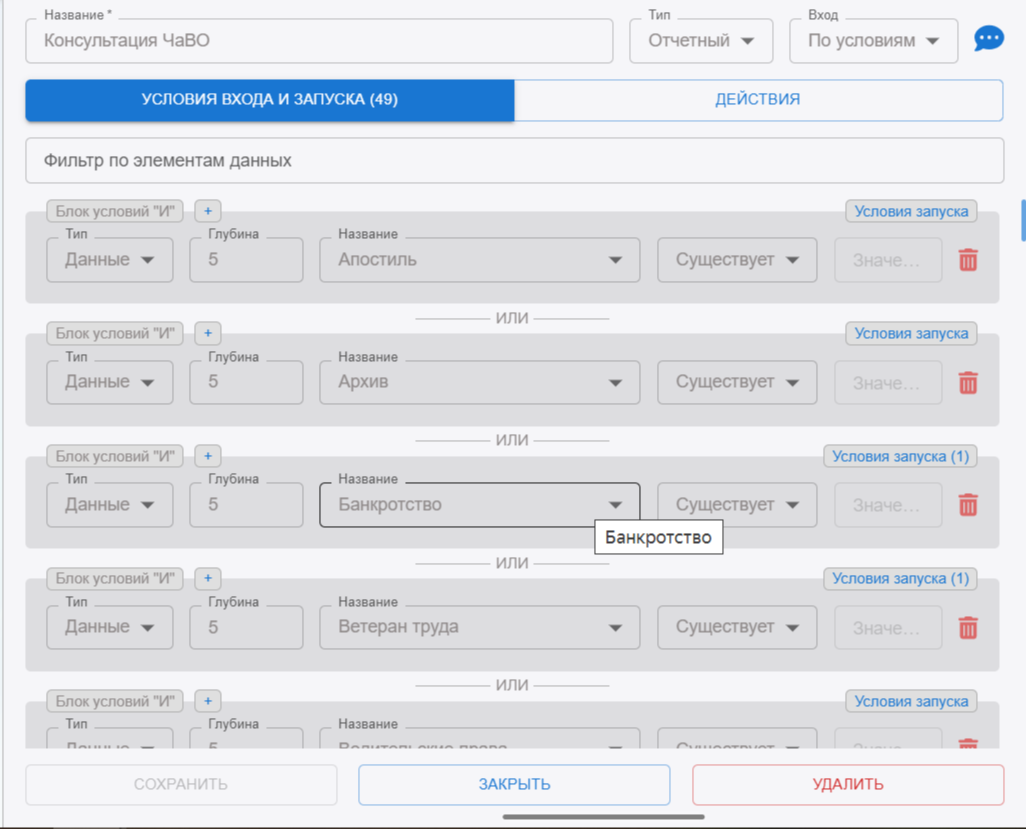Delete the Апостиль condition row
Image resolution: width=1026 pixels, height=829 pixels.
(967, 260)
